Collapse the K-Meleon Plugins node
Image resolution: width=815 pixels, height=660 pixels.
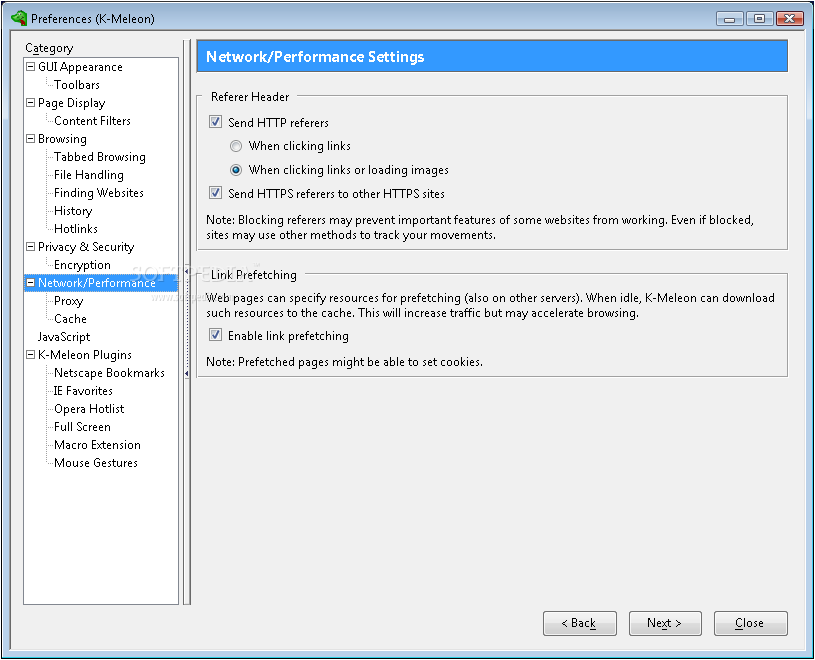[31, 355]
